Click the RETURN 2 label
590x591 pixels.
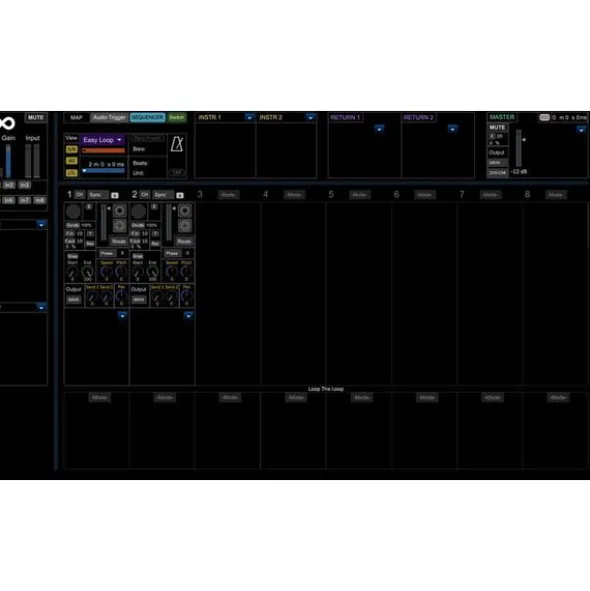tap(418, 118)
